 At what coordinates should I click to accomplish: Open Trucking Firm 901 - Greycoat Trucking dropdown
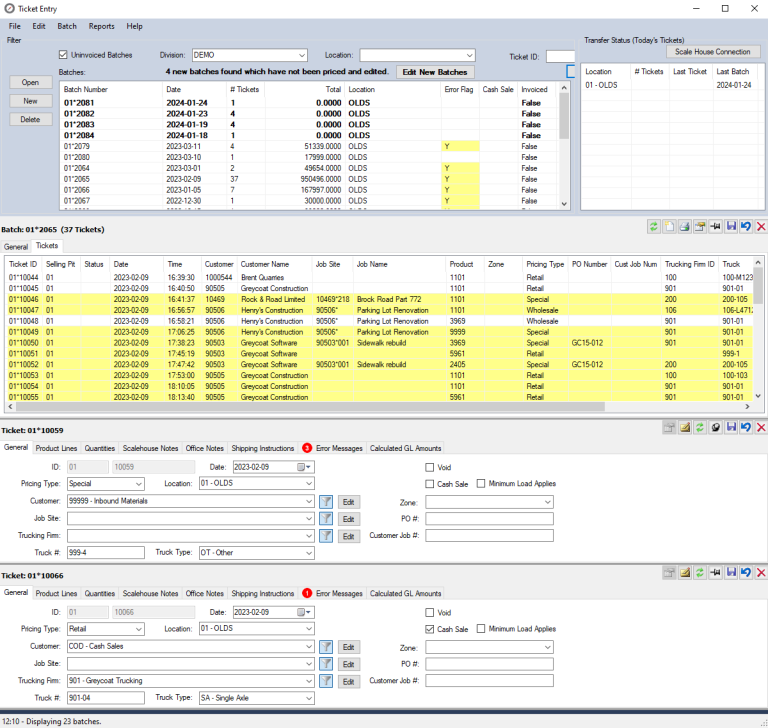pos(309,681)
